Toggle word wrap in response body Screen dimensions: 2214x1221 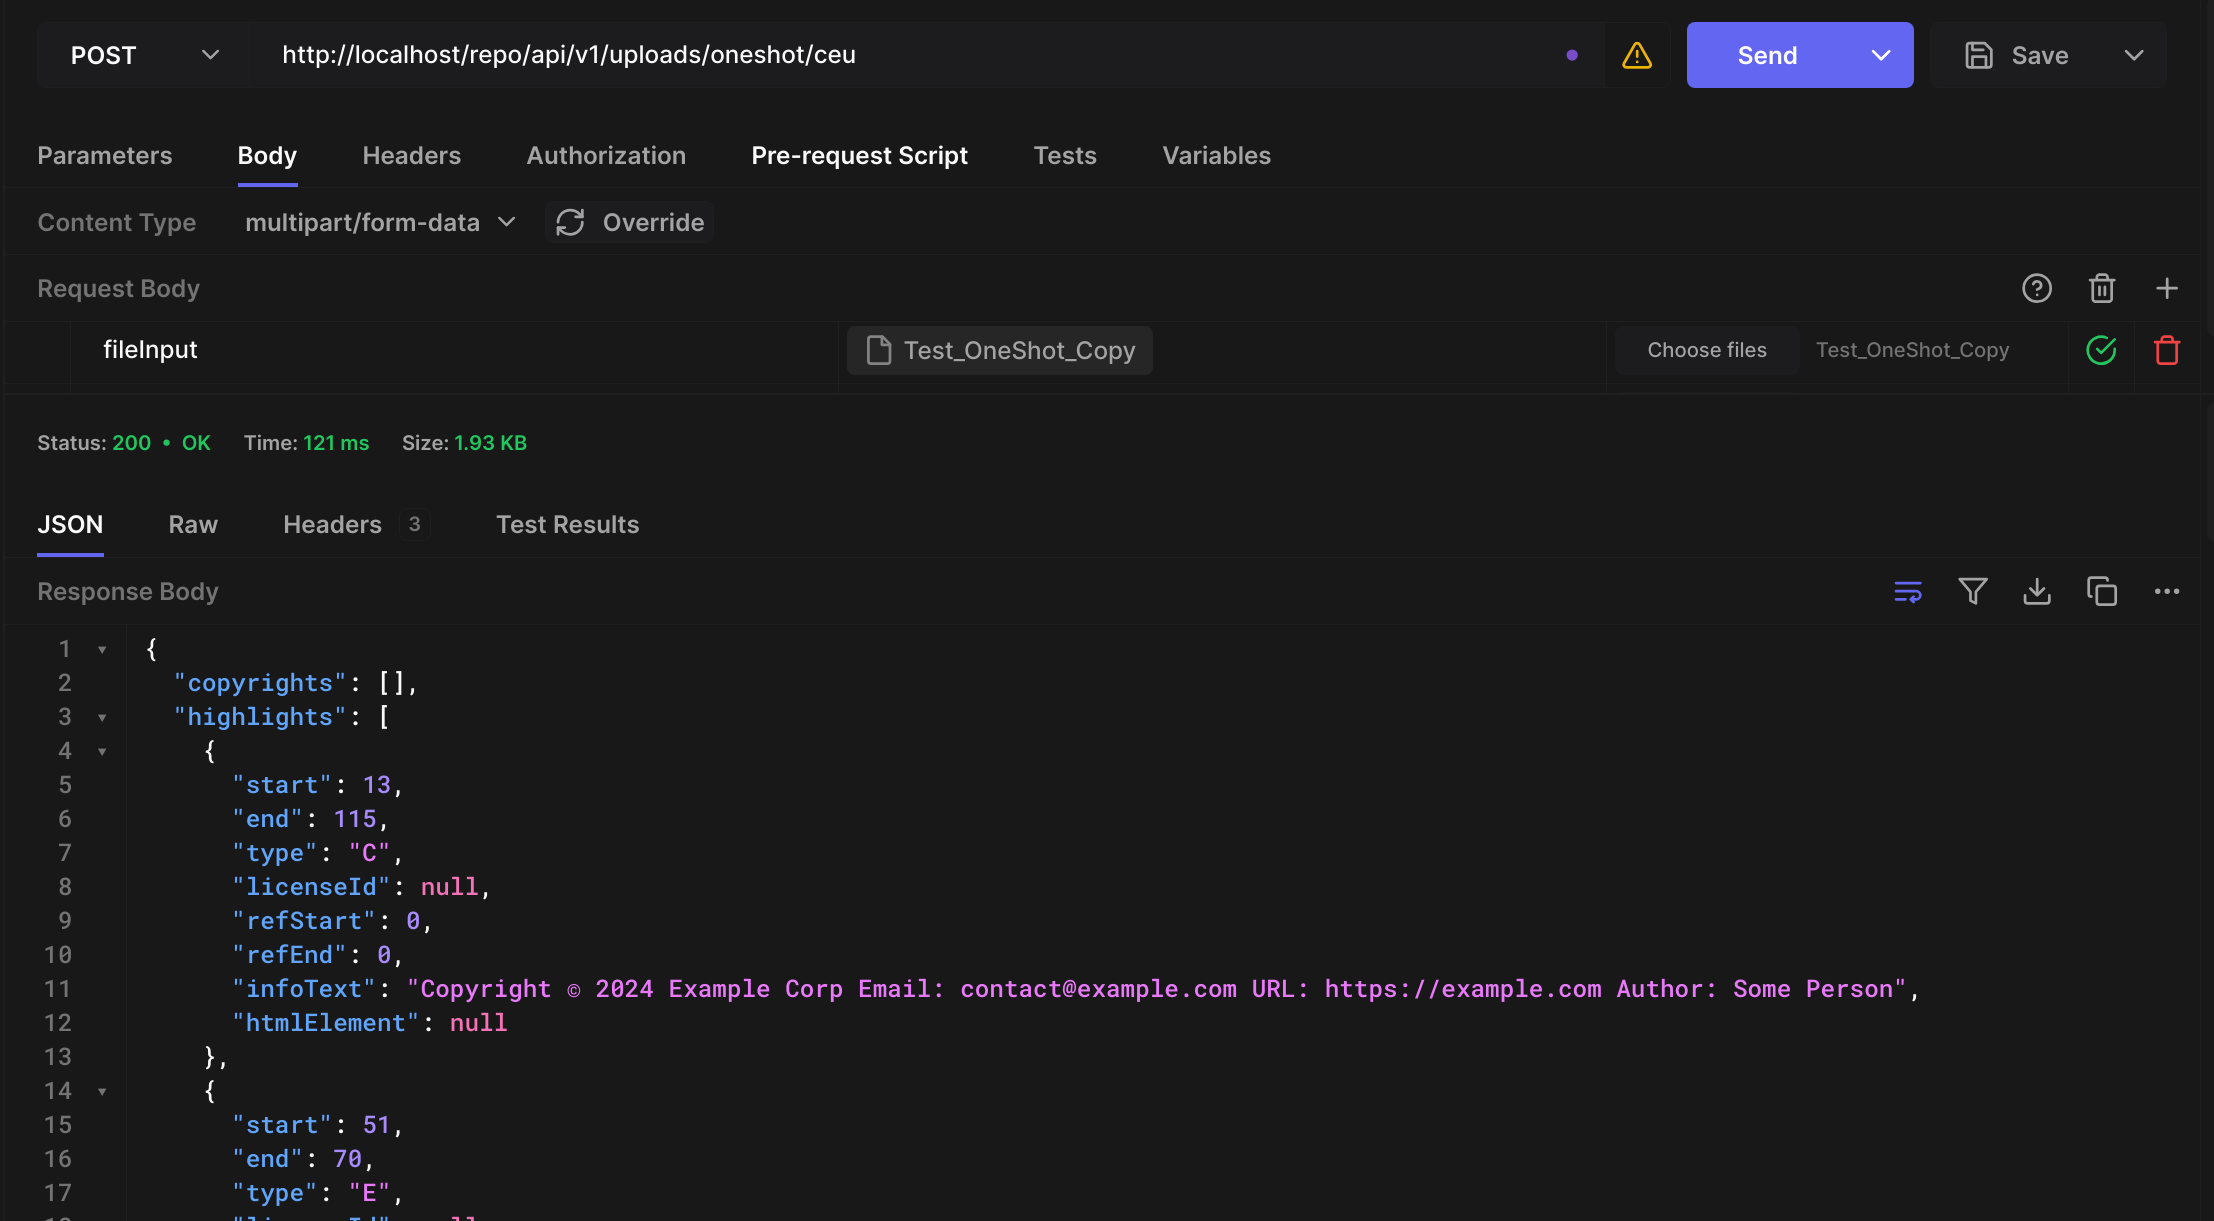pos(1908,591)
